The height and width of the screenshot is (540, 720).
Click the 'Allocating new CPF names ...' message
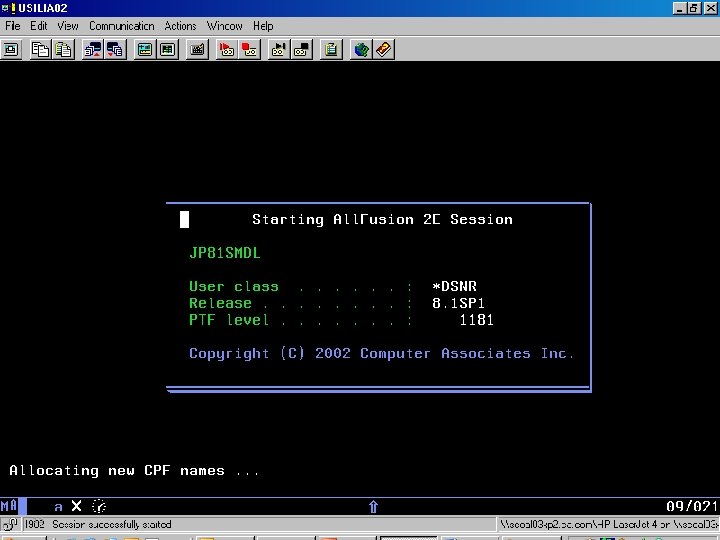135,471
